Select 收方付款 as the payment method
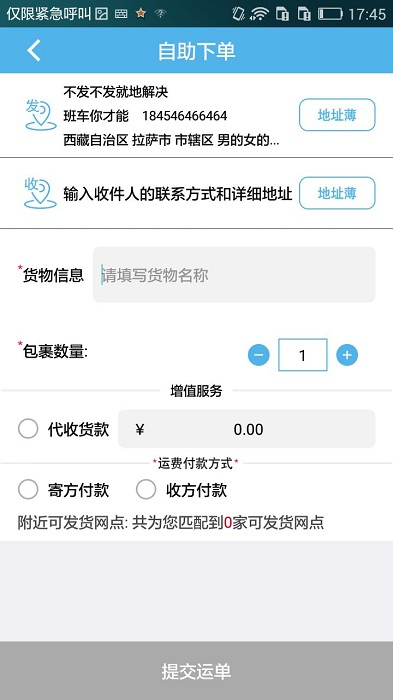This screenshot has width=393, height=700. click(146, 489)
